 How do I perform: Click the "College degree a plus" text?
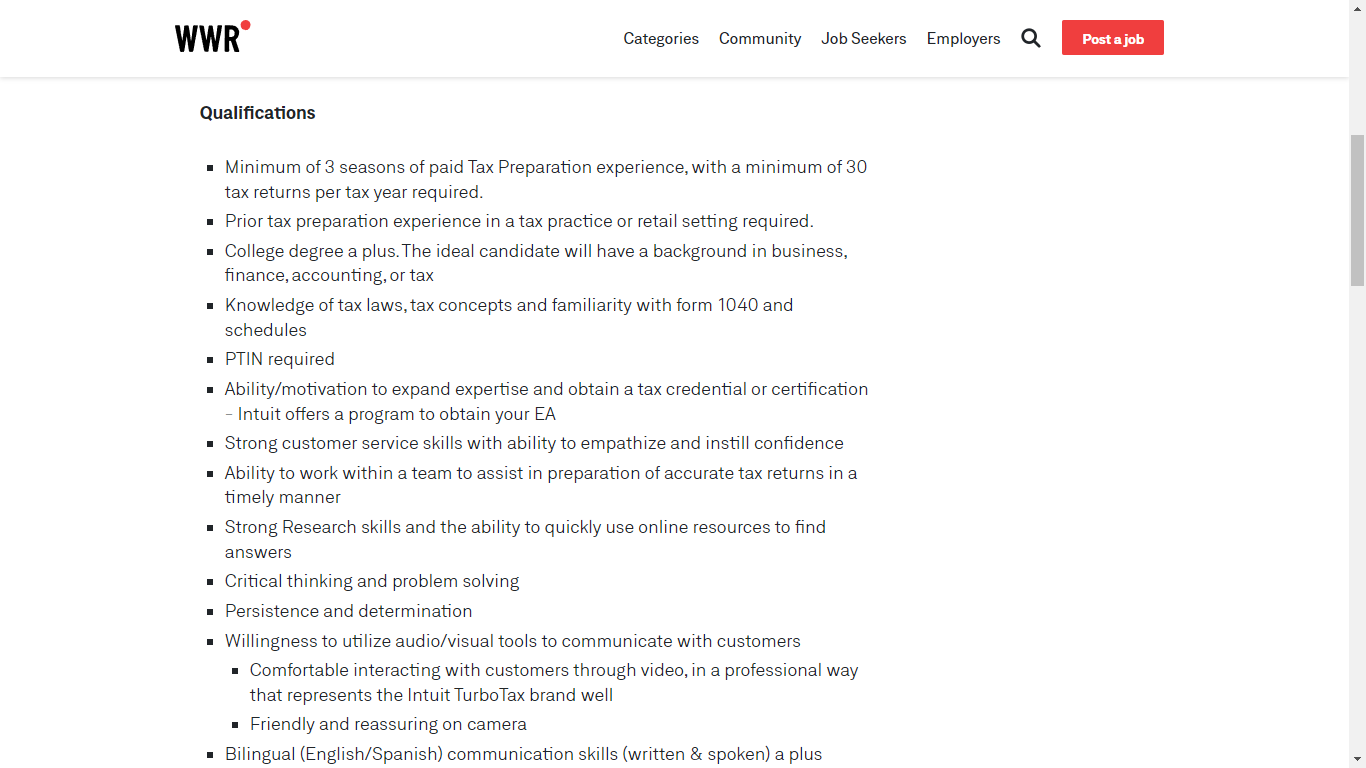311,251
